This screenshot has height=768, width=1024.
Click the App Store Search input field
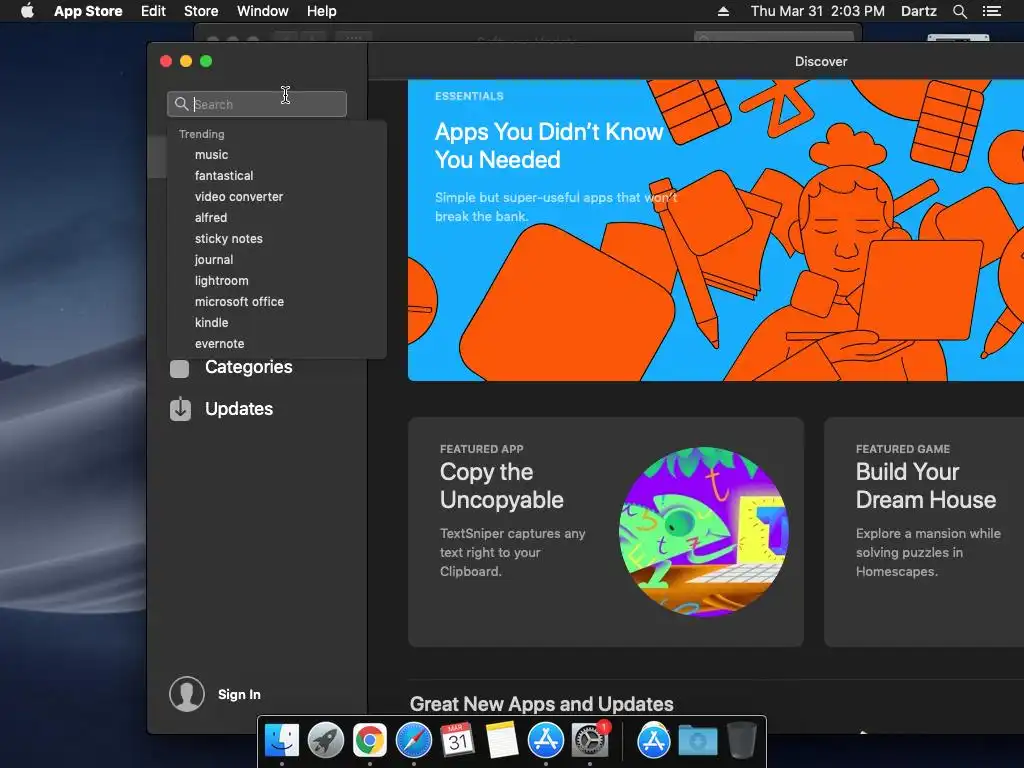pyautogui.click(x=257, y=104)
